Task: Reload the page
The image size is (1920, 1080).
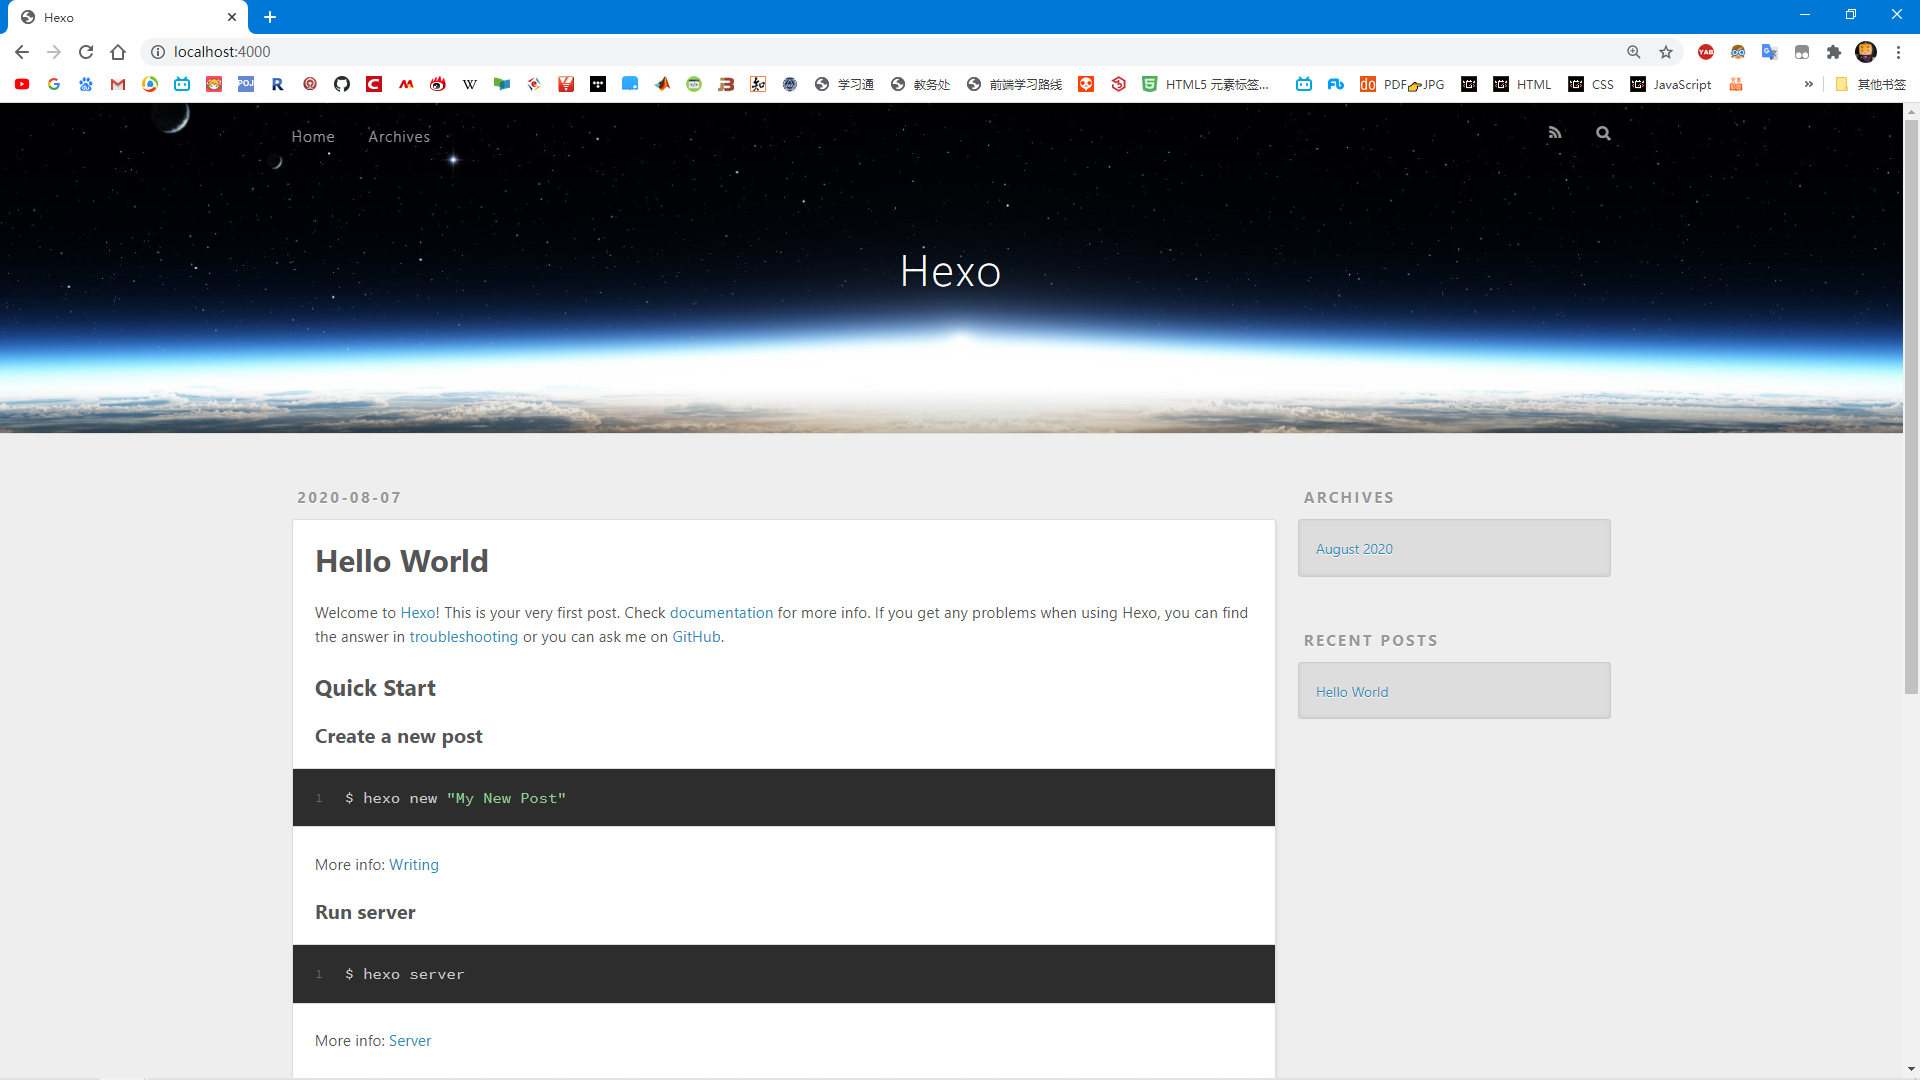Action: pyautogui.click(x=86, y=52)
